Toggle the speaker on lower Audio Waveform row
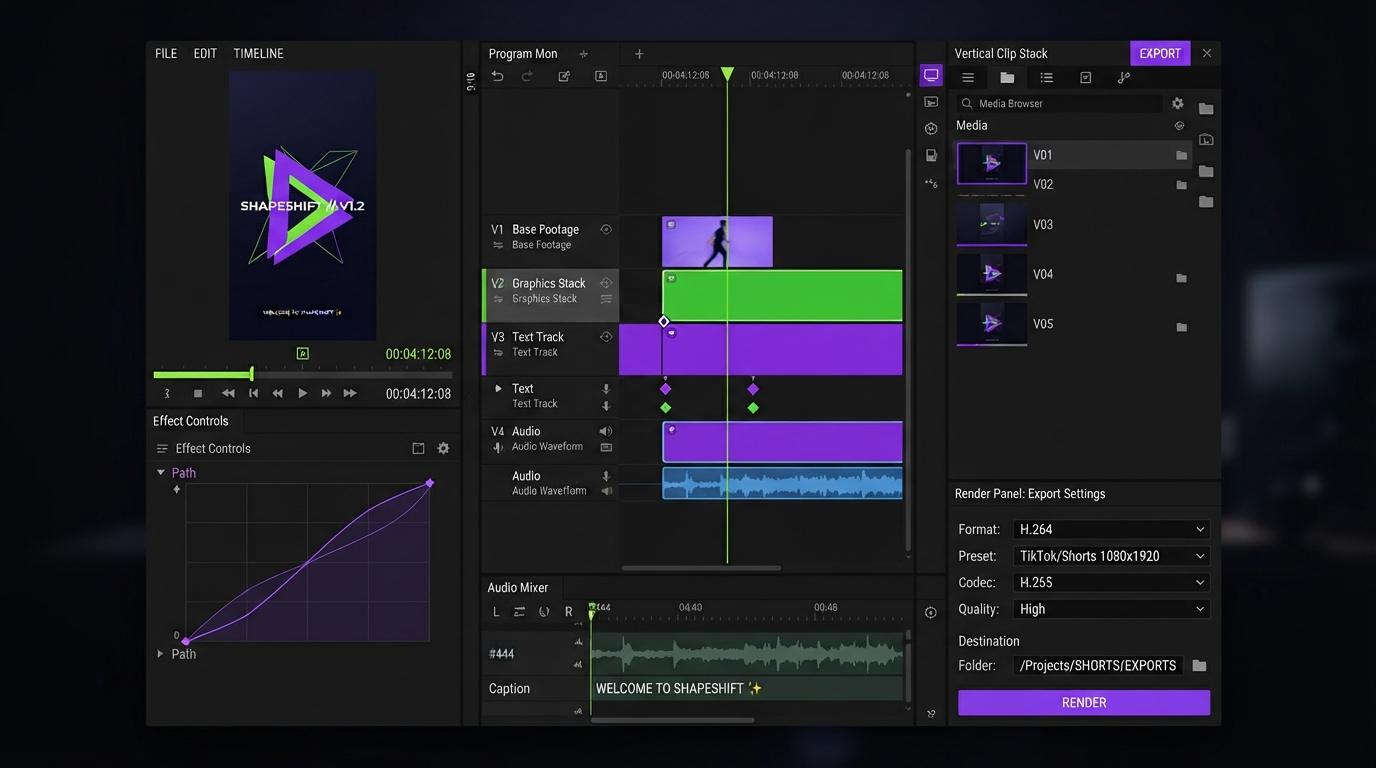1376x768 pixels. point(606,491)
